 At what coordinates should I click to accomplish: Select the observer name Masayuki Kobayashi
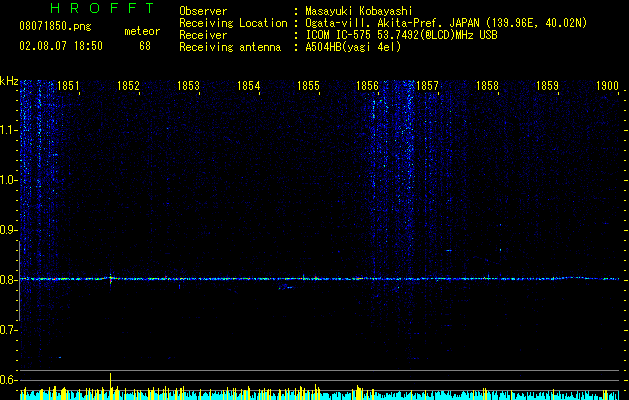(359, 11)
